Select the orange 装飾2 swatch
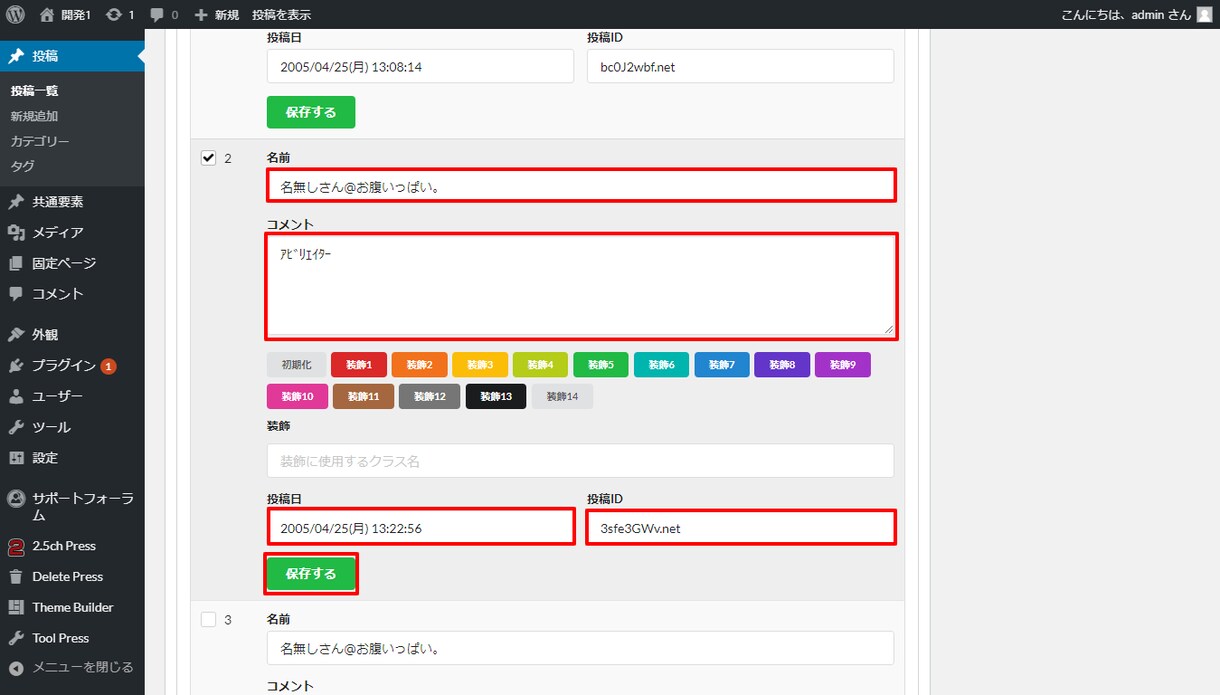 419,365
